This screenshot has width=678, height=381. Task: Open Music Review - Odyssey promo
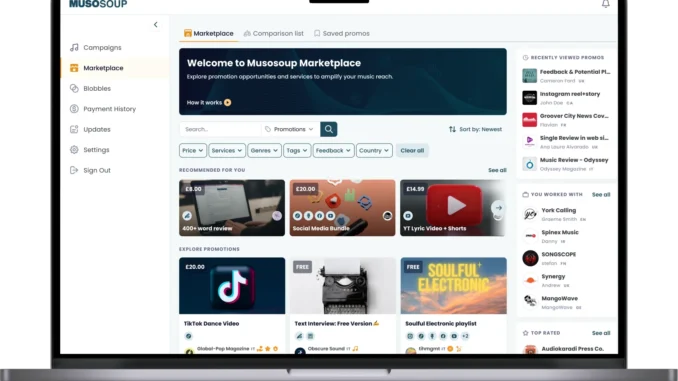click(566, 164)
